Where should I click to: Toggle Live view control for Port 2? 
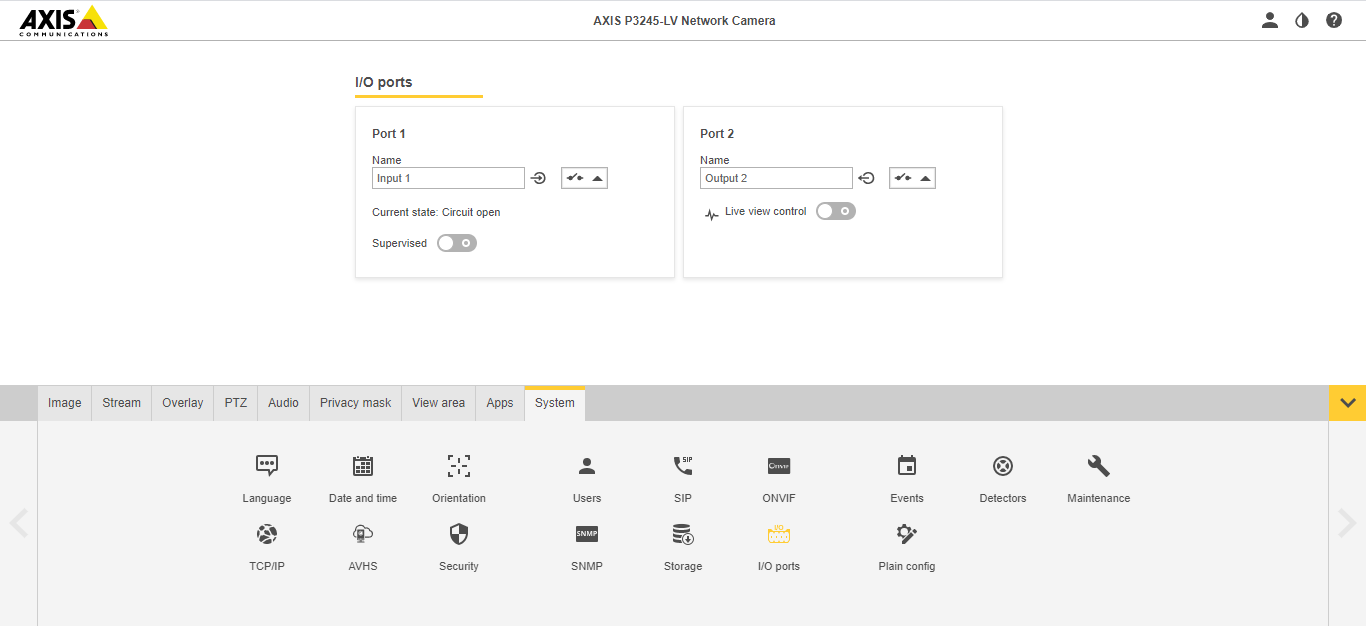point(836,211)
